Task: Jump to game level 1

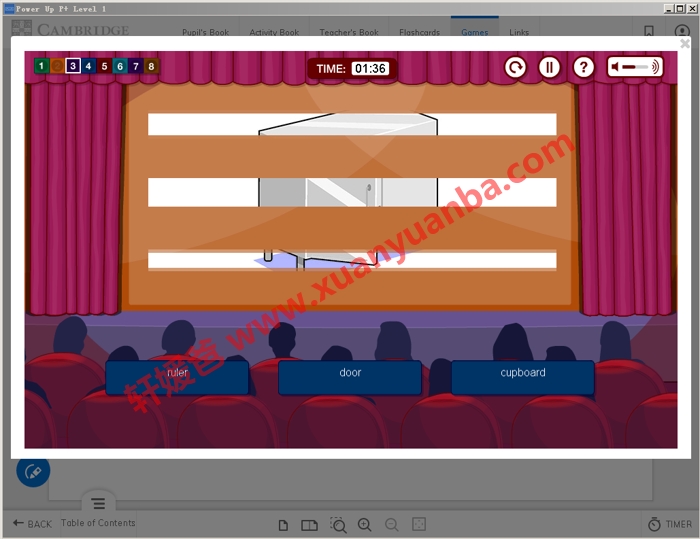Action: pyautogui.click(x=41, y=67)
